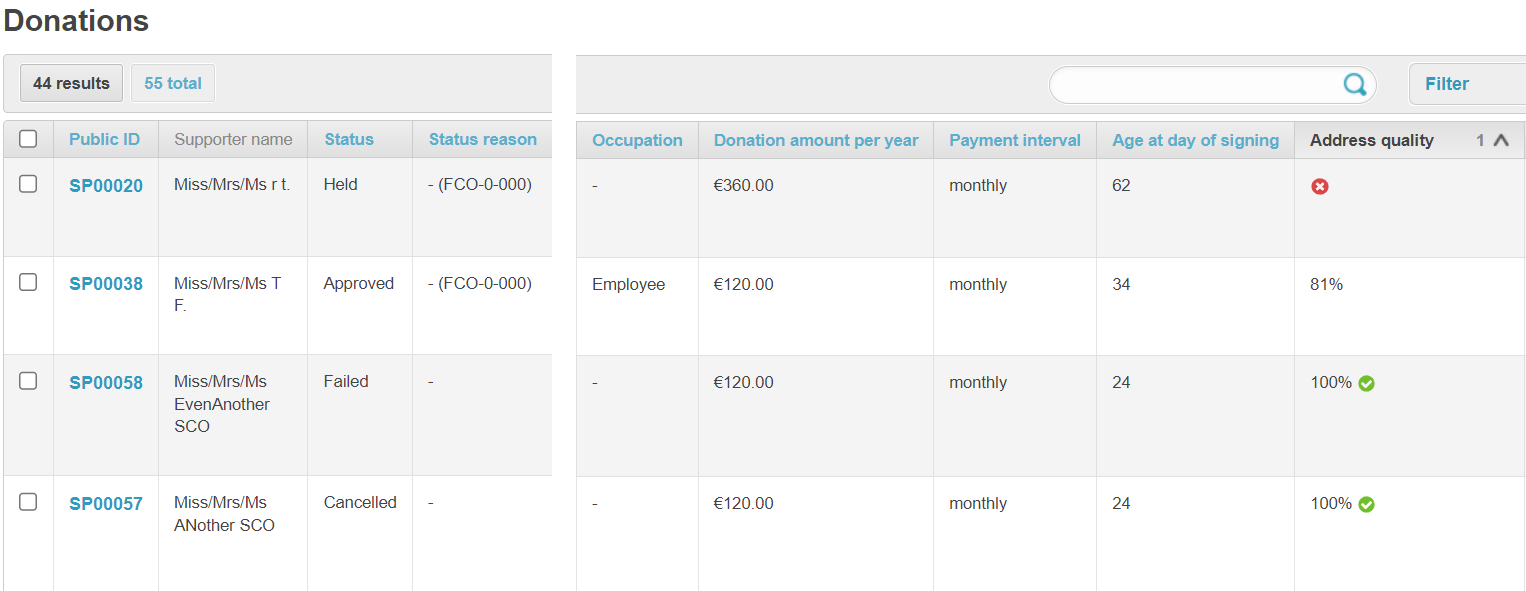Switch to the 55 total tab
The width and height of the screenshot is (1526, 591).
pos(172,83)
